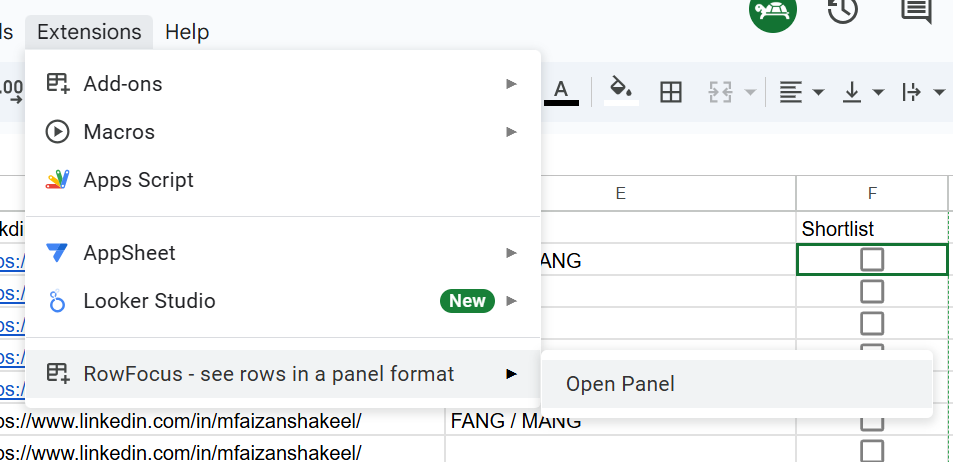Expand vertical align dropdown arrow

pyautogui.click(x=878, y=92)
